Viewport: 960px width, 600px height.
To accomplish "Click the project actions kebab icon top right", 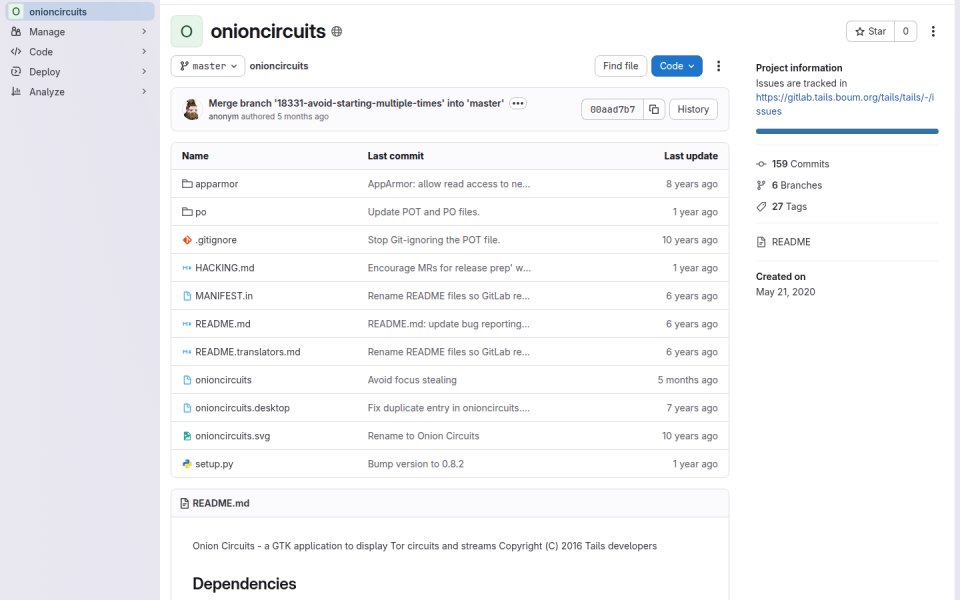I will click(933, 31).
